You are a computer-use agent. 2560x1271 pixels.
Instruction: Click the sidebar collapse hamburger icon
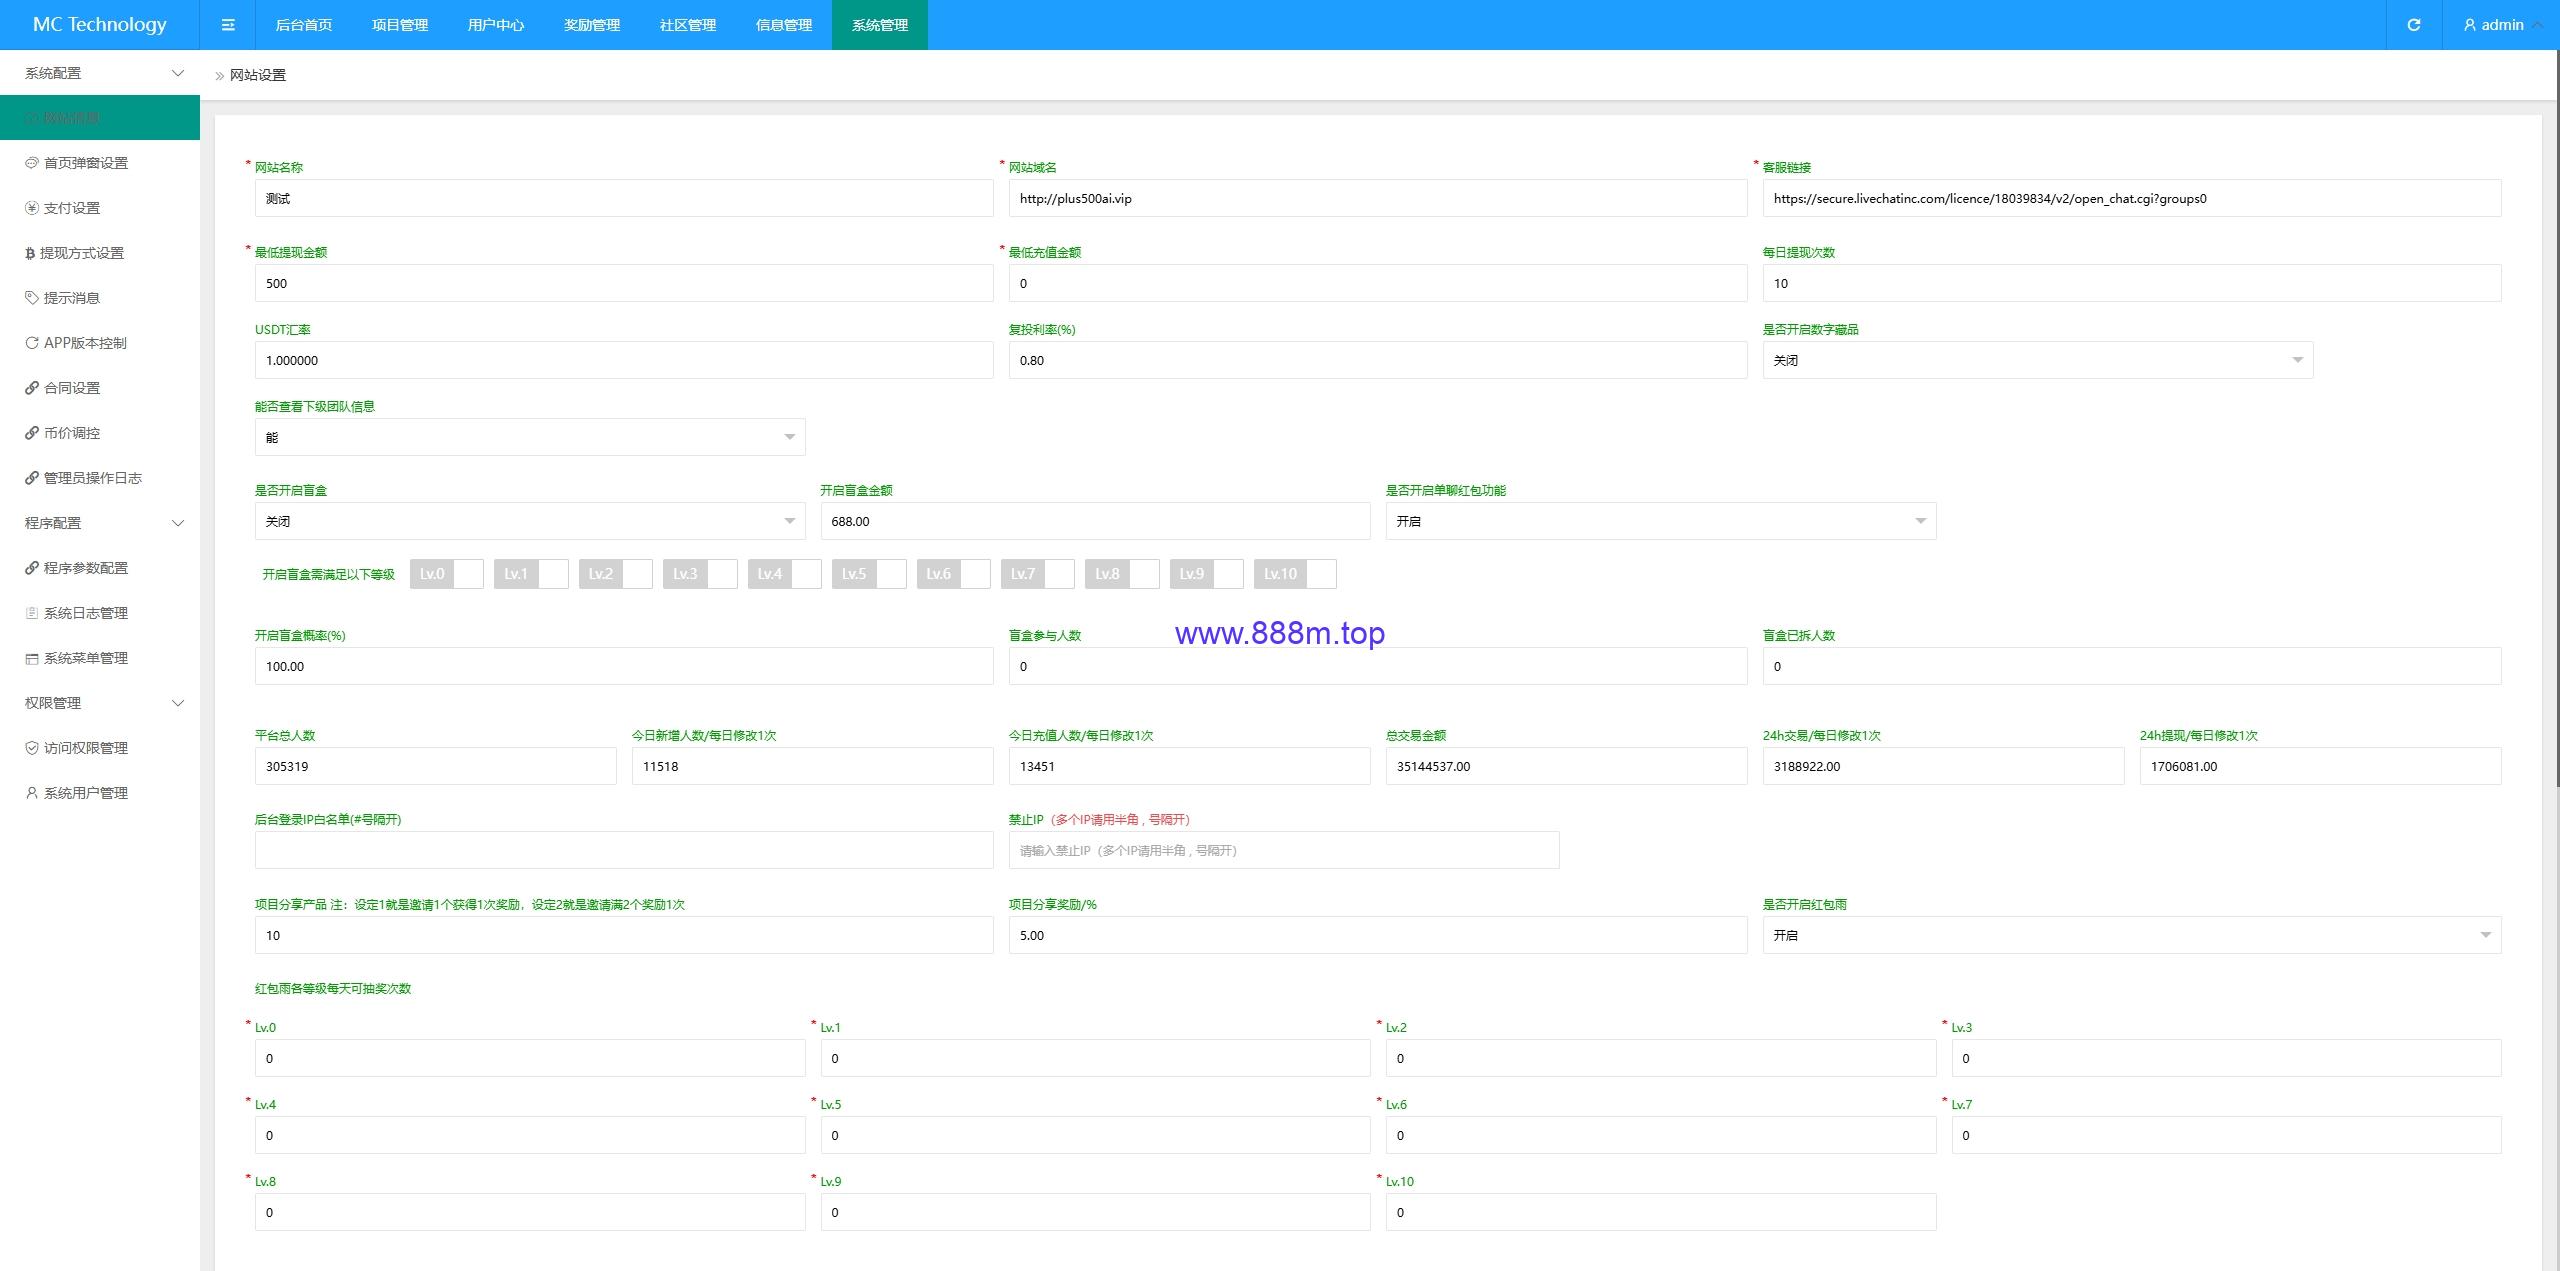(x=228, y=25)
